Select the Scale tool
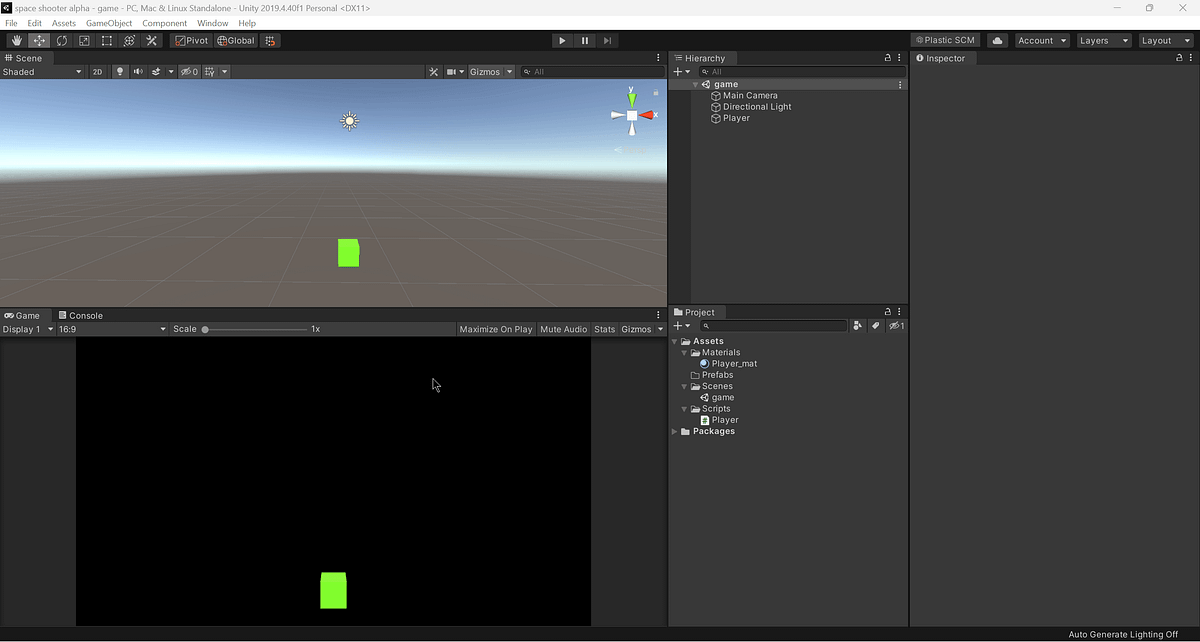The image size is (1200, 642). pyautogui.click(x=84, y=40)
